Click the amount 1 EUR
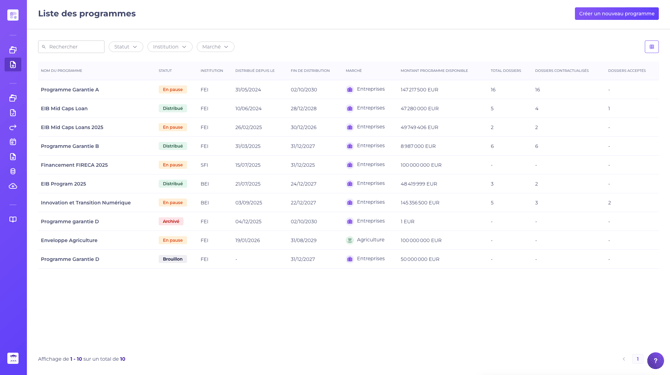 click(407, 221)
